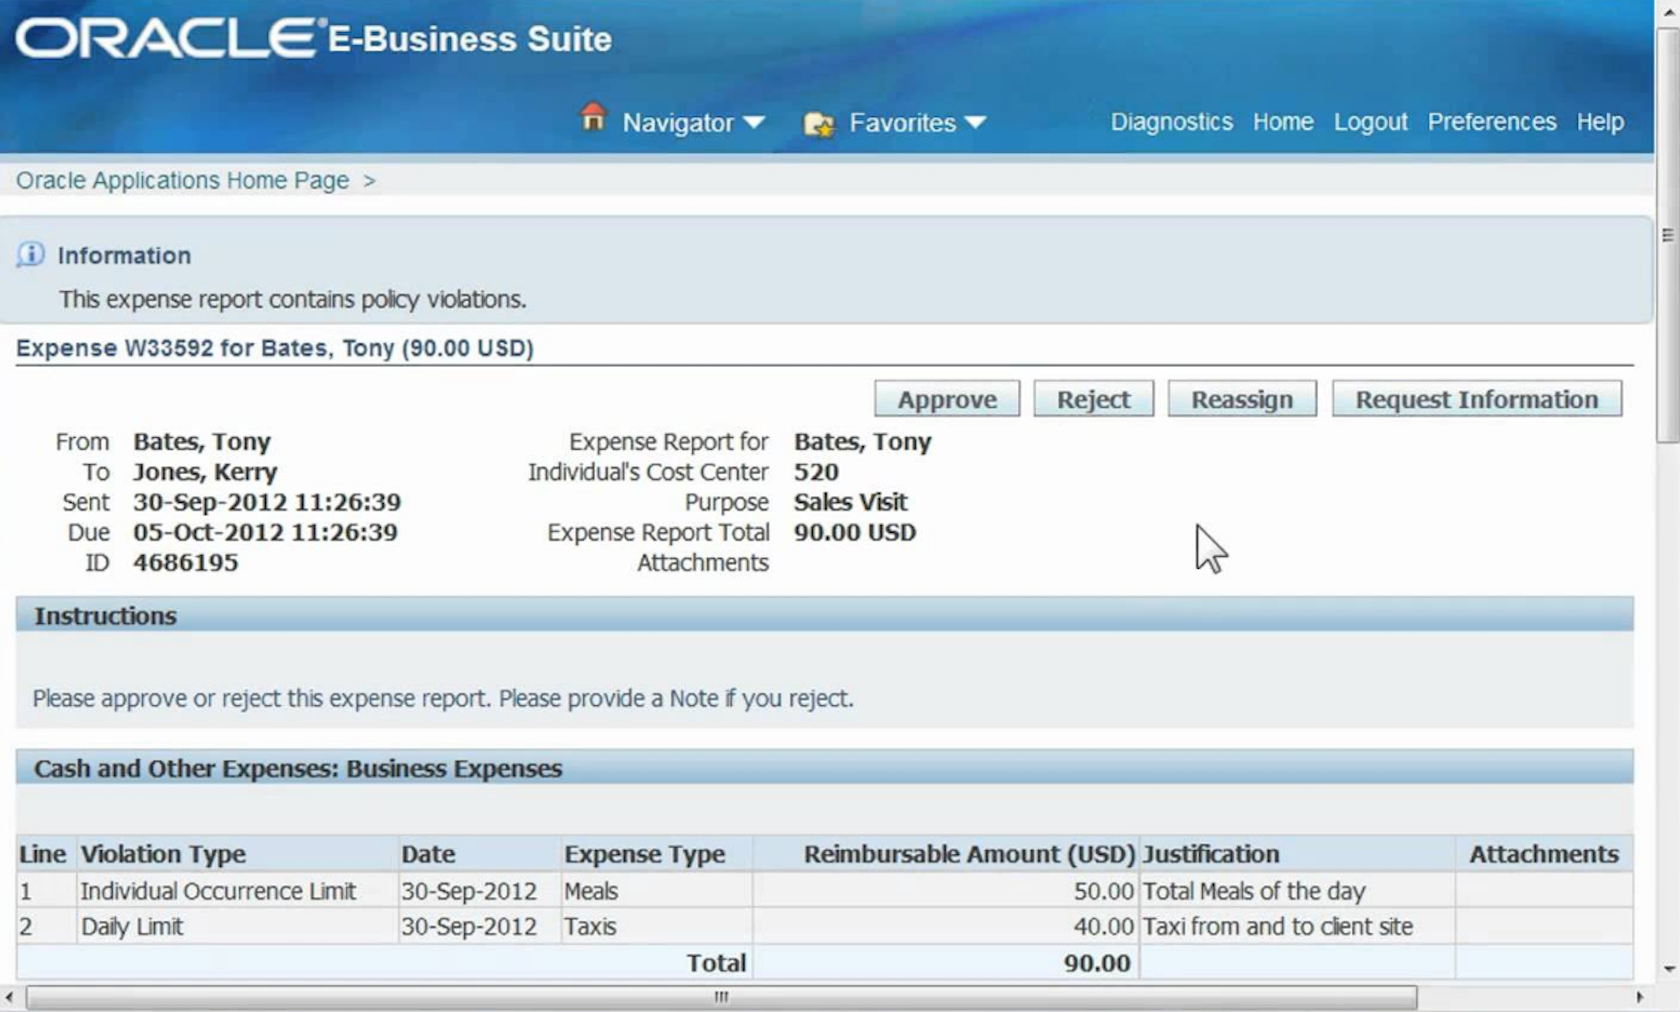The width and height of the screenshot is (1680, 1012).
Task: Click Request Information button
Action: [x=1477, y=399]
